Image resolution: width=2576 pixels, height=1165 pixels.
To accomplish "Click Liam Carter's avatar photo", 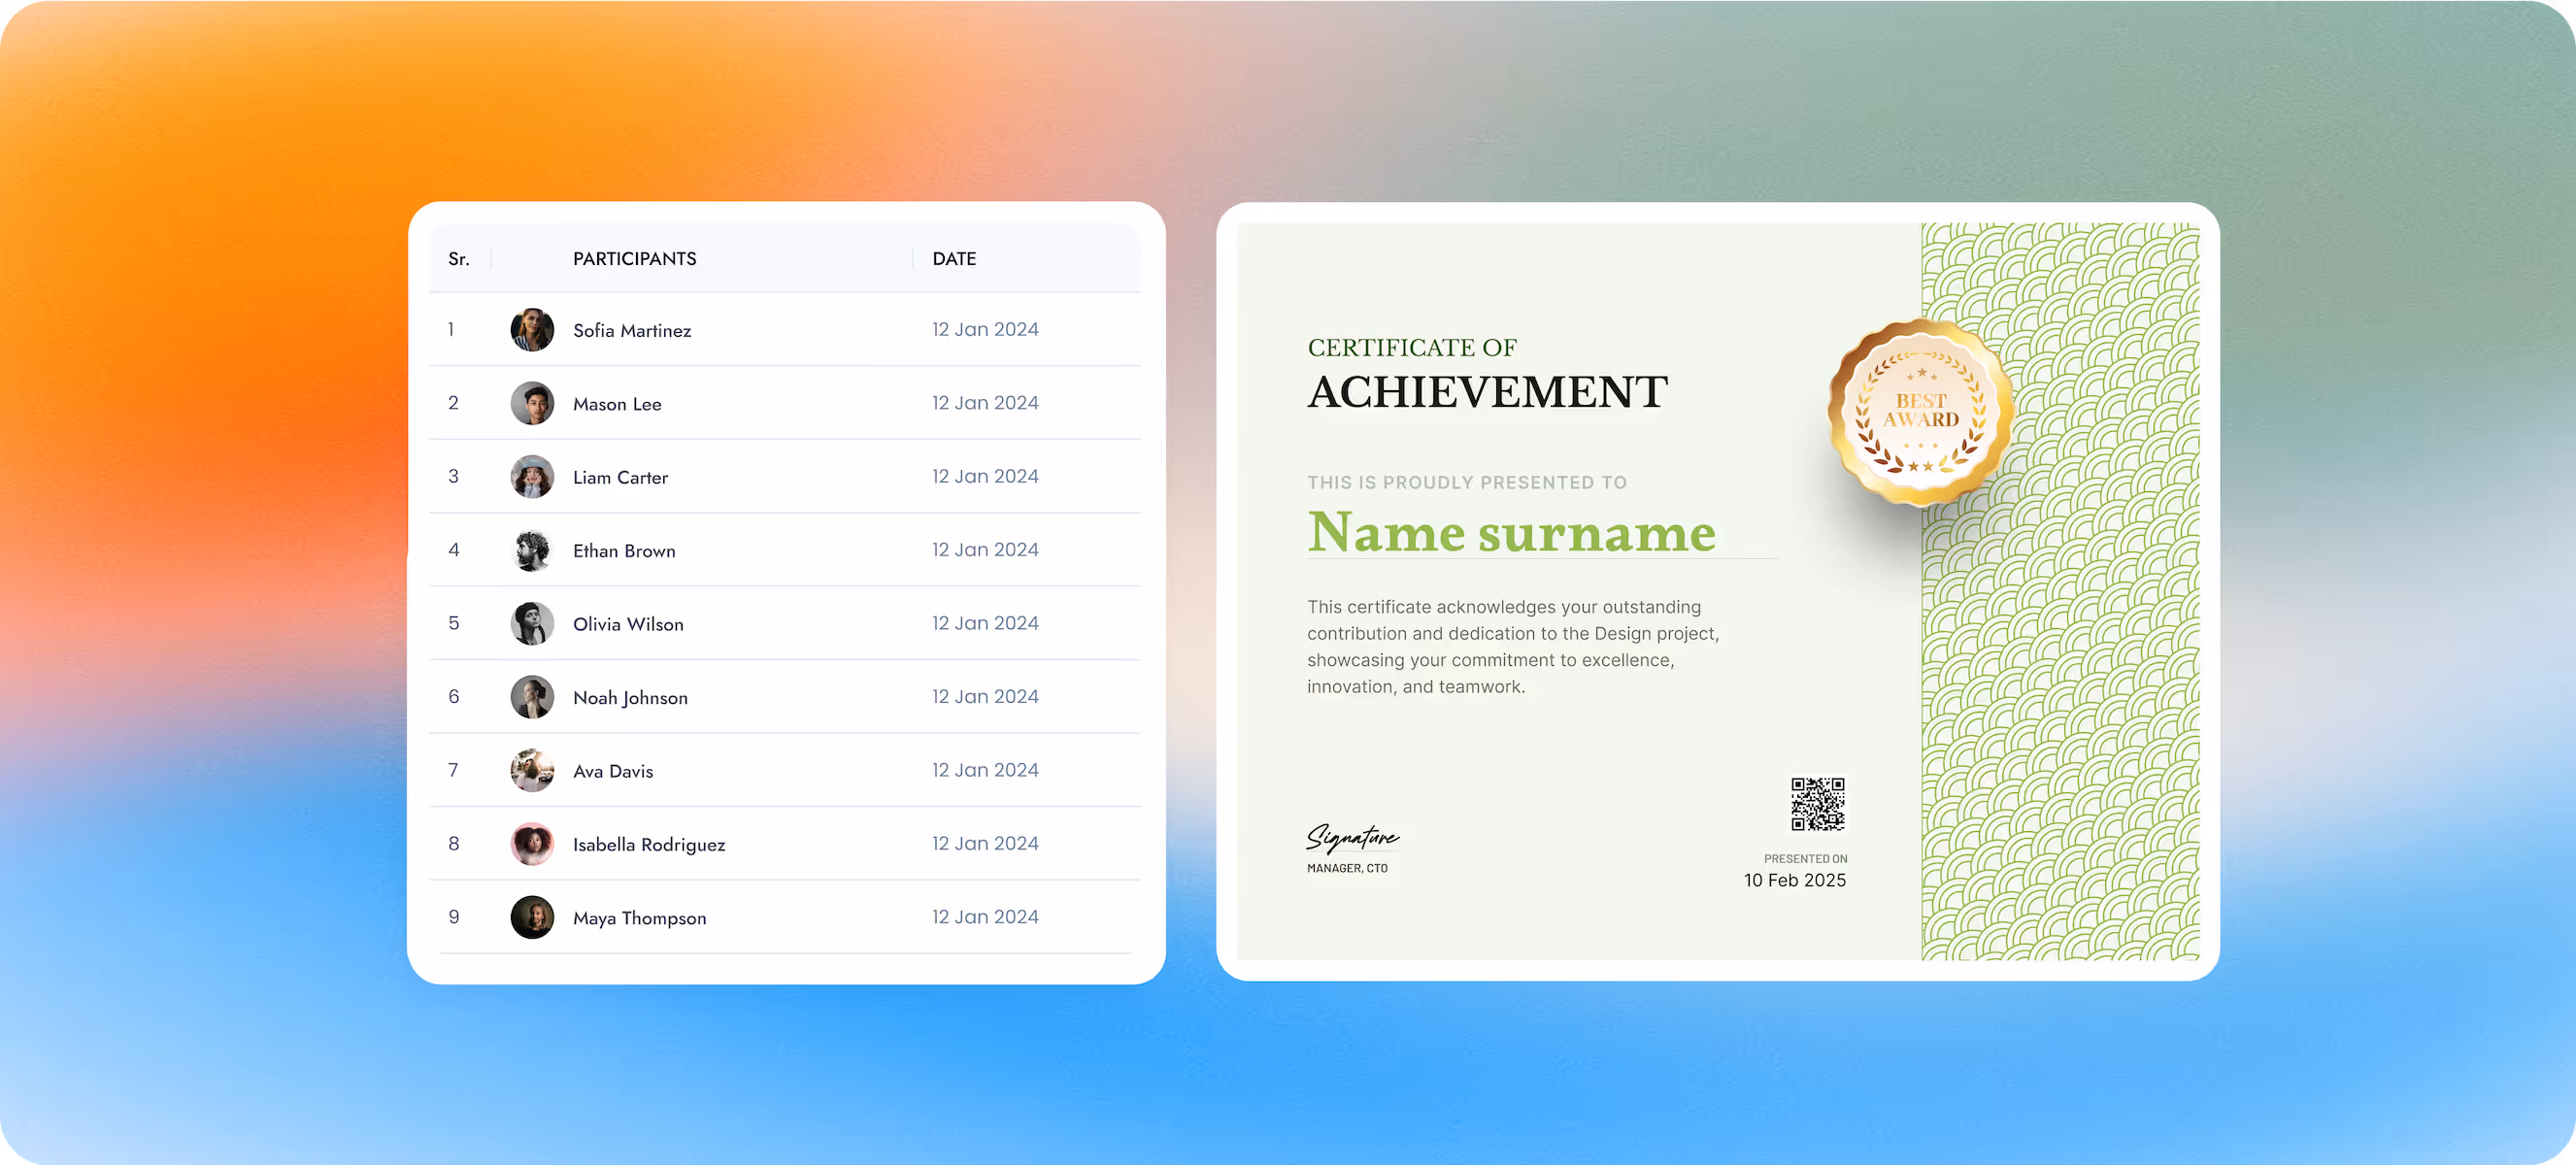I will point(532,477).
